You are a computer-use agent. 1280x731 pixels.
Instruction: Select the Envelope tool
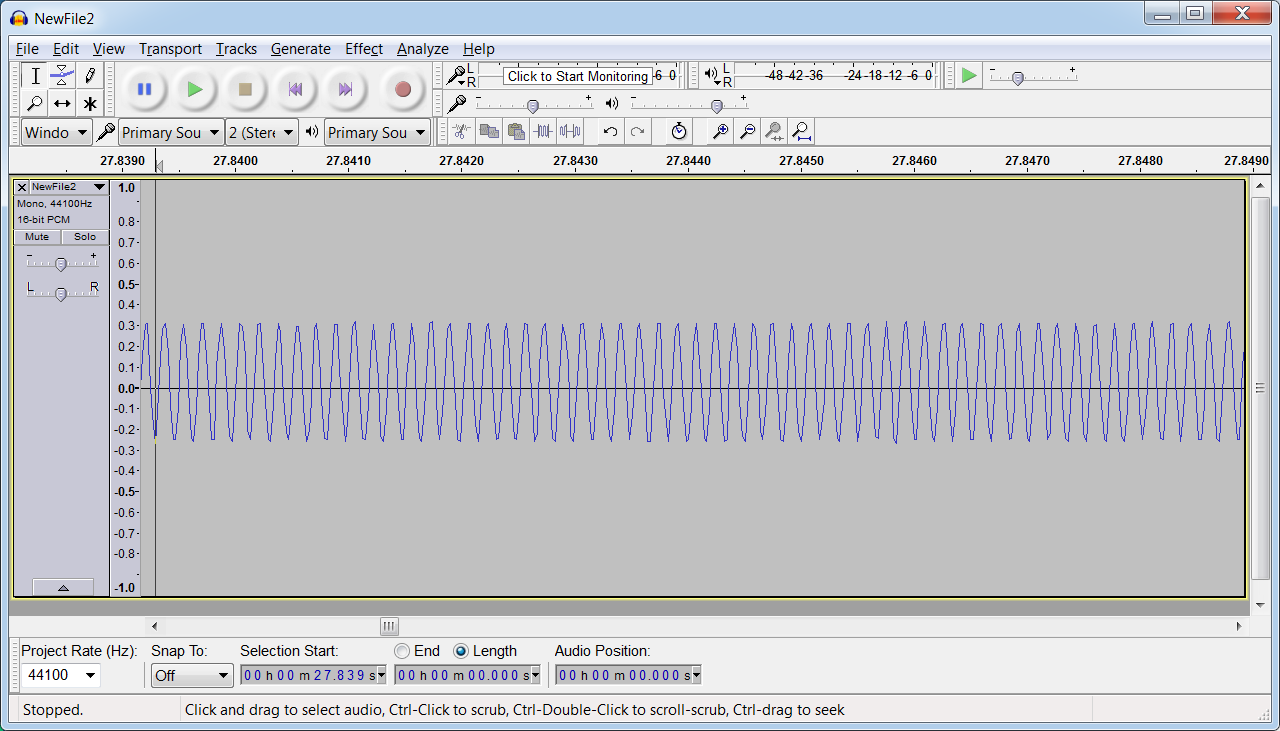click(x=62, y=75)
